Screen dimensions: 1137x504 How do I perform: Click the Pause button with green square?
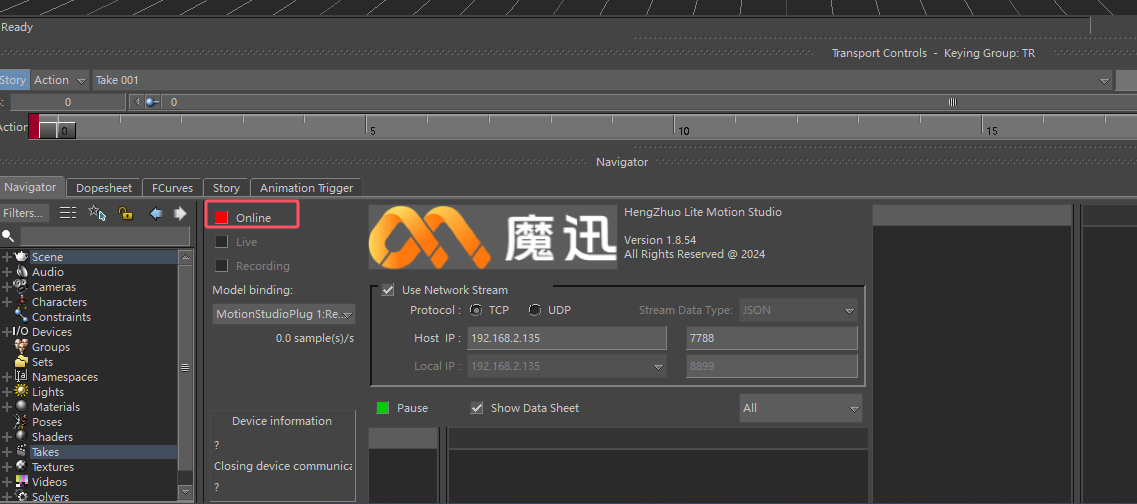tap(383, 408)
